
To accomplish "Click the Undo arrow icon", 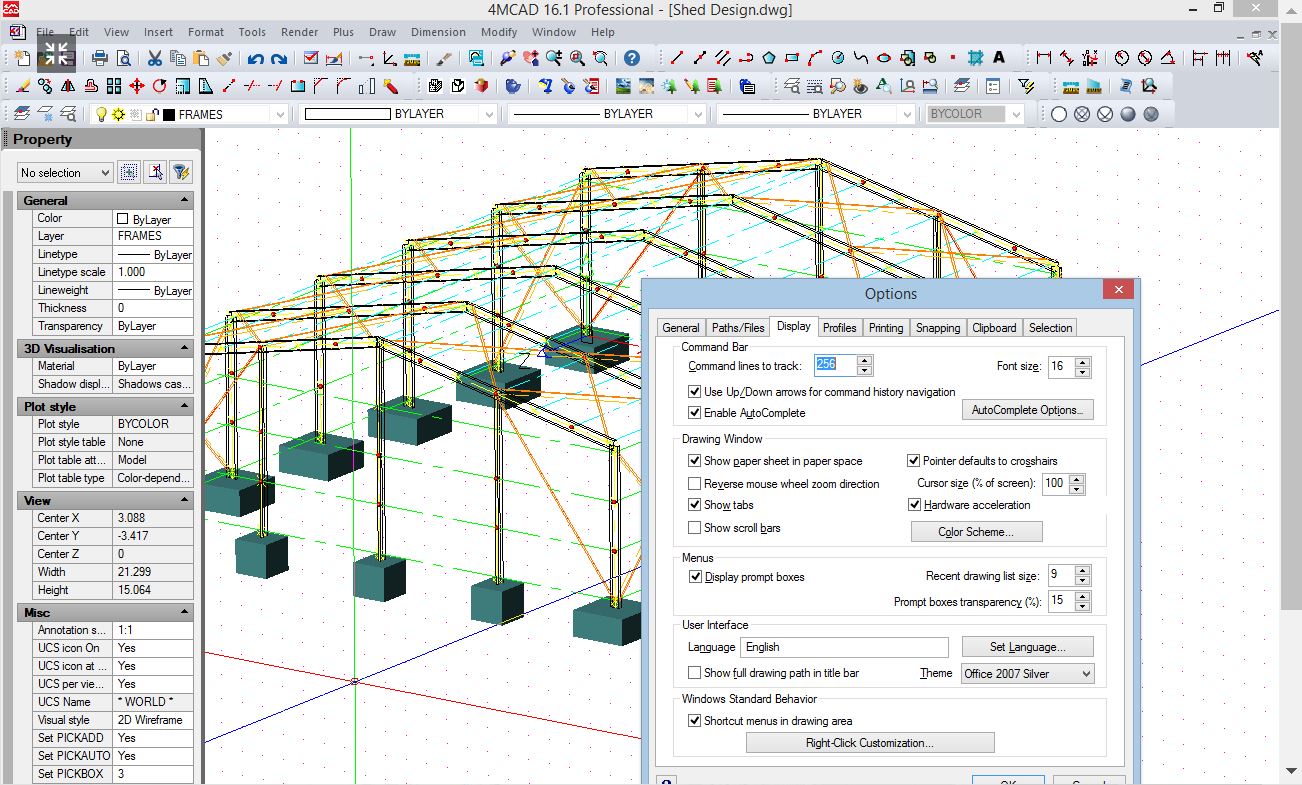I will pos(256,60).
